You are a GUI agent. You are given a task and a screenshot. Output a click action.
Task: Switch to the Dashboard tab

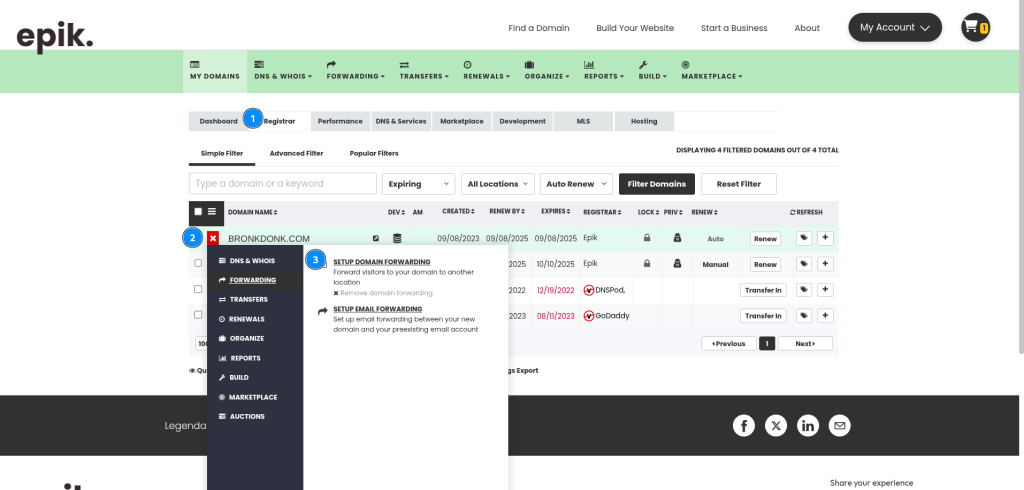point(219,122)
